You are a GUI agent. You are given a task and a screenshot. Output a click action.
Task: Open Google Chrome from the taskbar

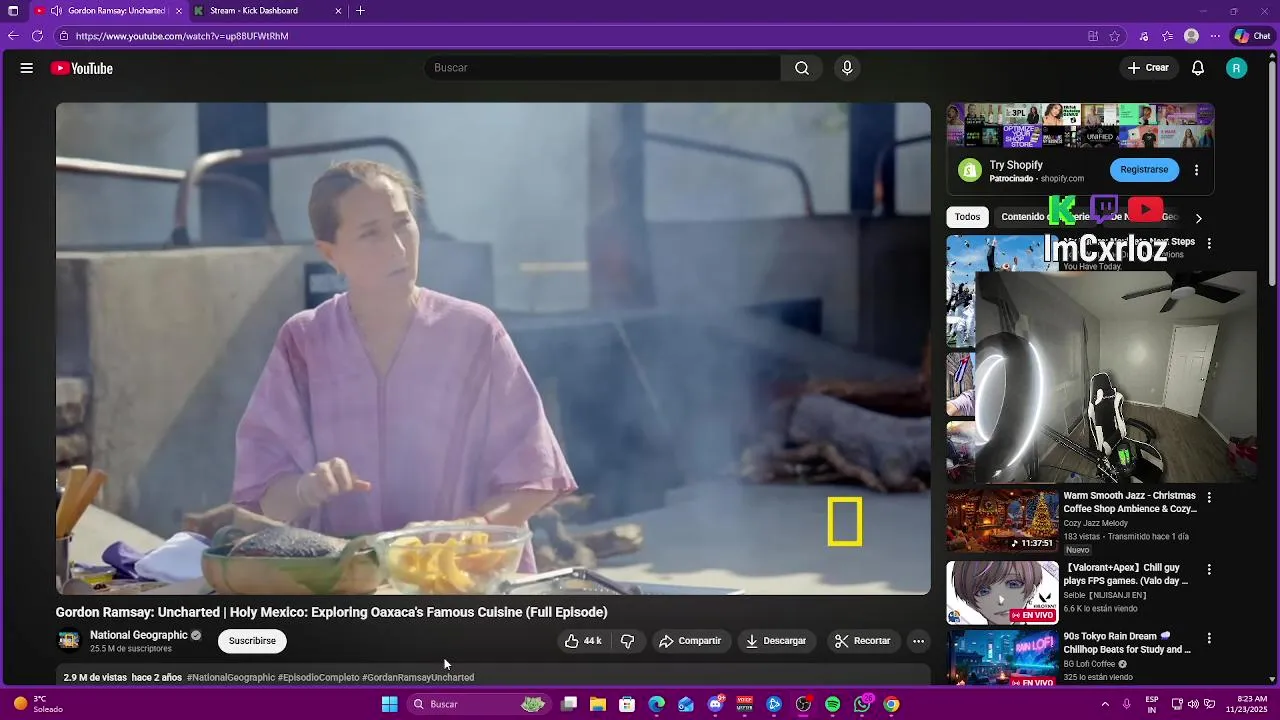[x=891, y=704]
